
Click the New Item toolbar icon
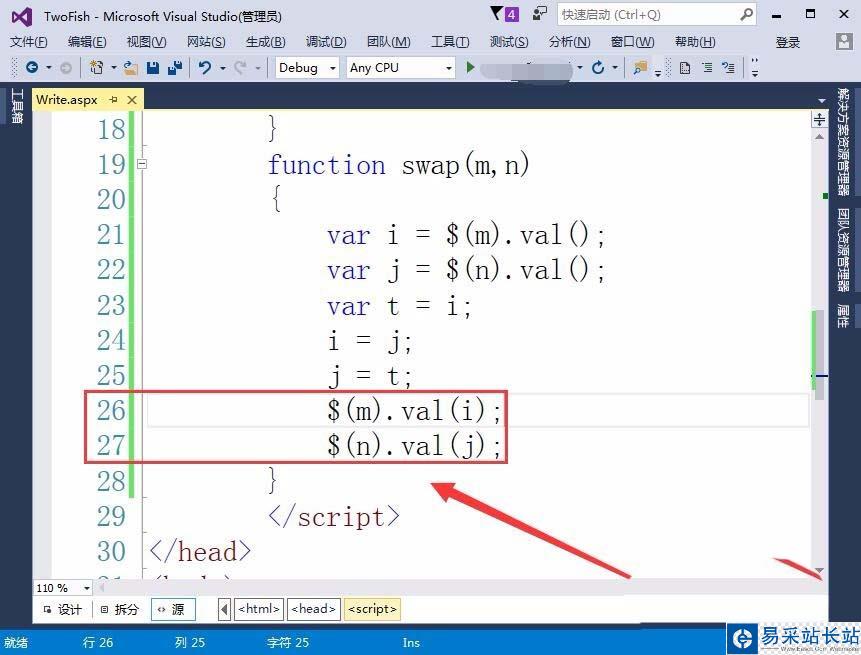[97, 68]
